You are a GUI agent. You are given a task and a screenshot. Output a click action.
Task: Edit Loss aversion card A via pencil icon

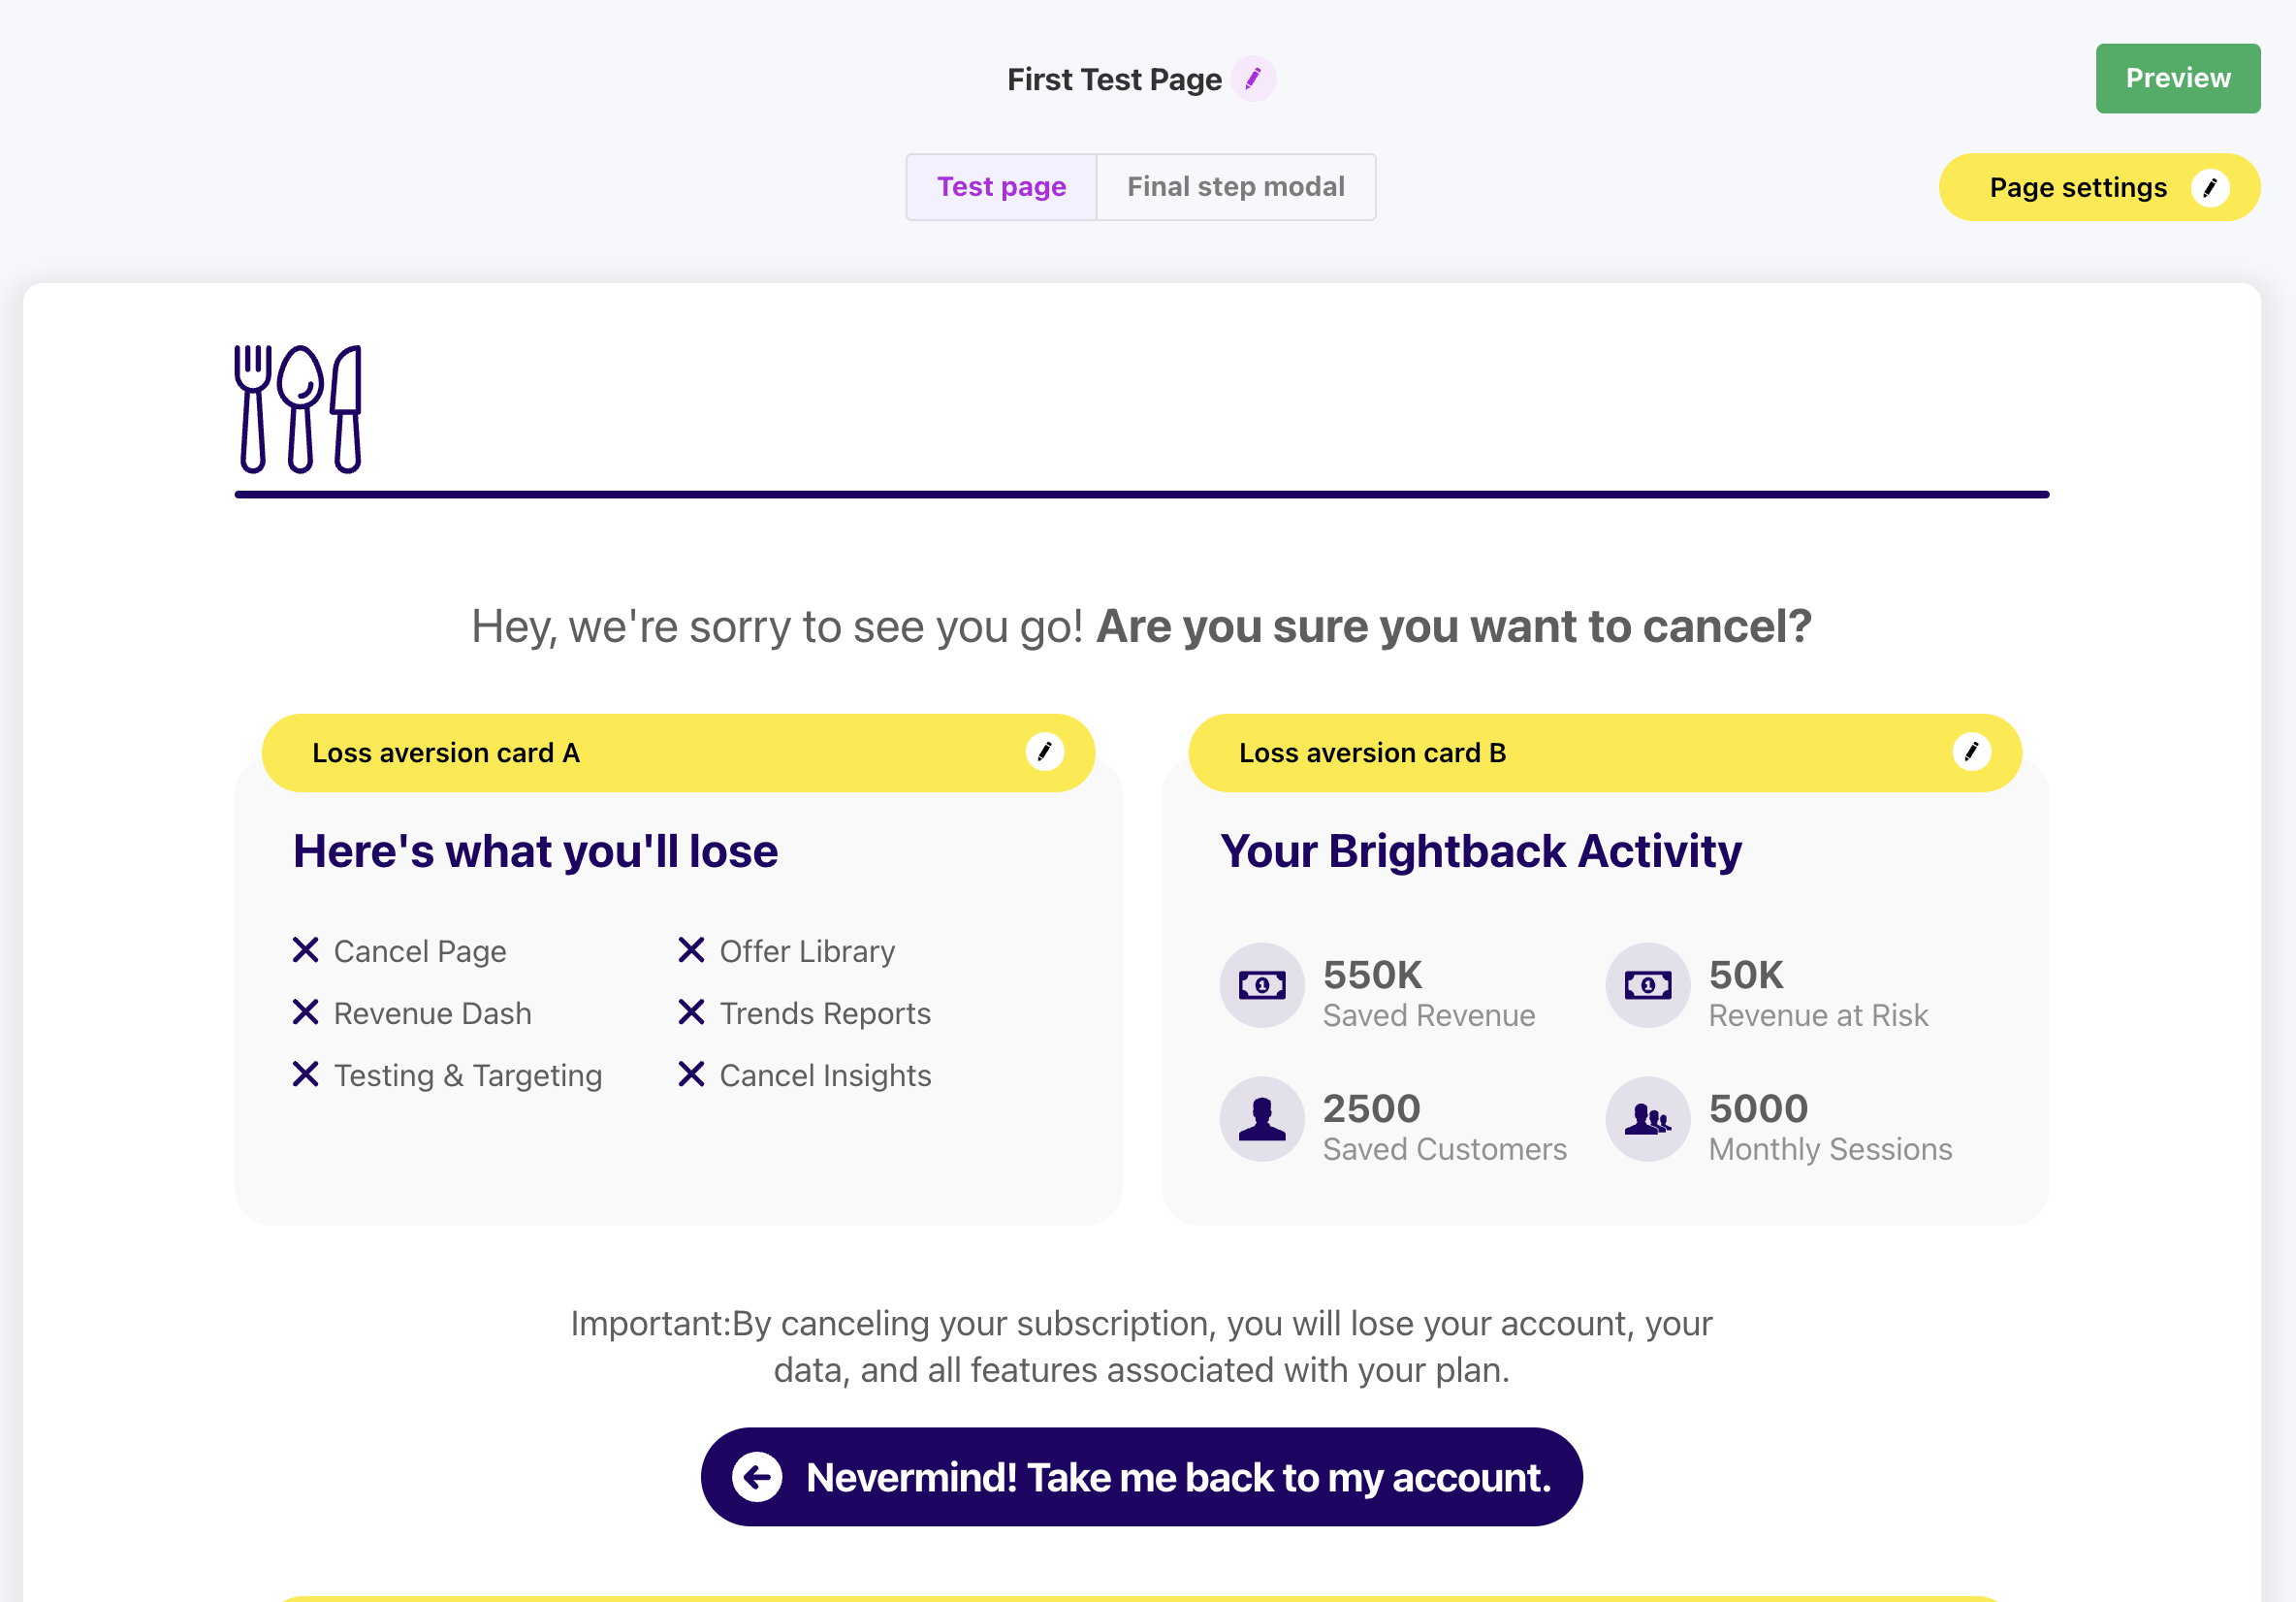(1044, 752)
